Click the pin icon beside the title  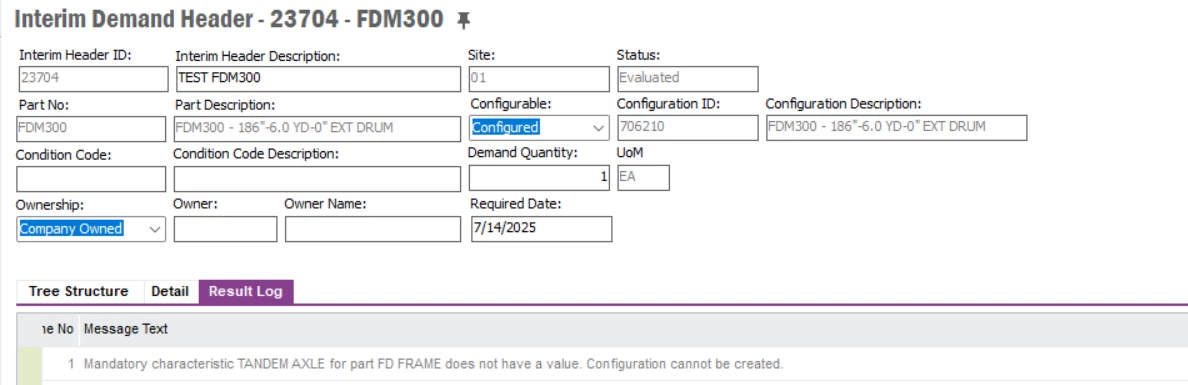point(464,22)
